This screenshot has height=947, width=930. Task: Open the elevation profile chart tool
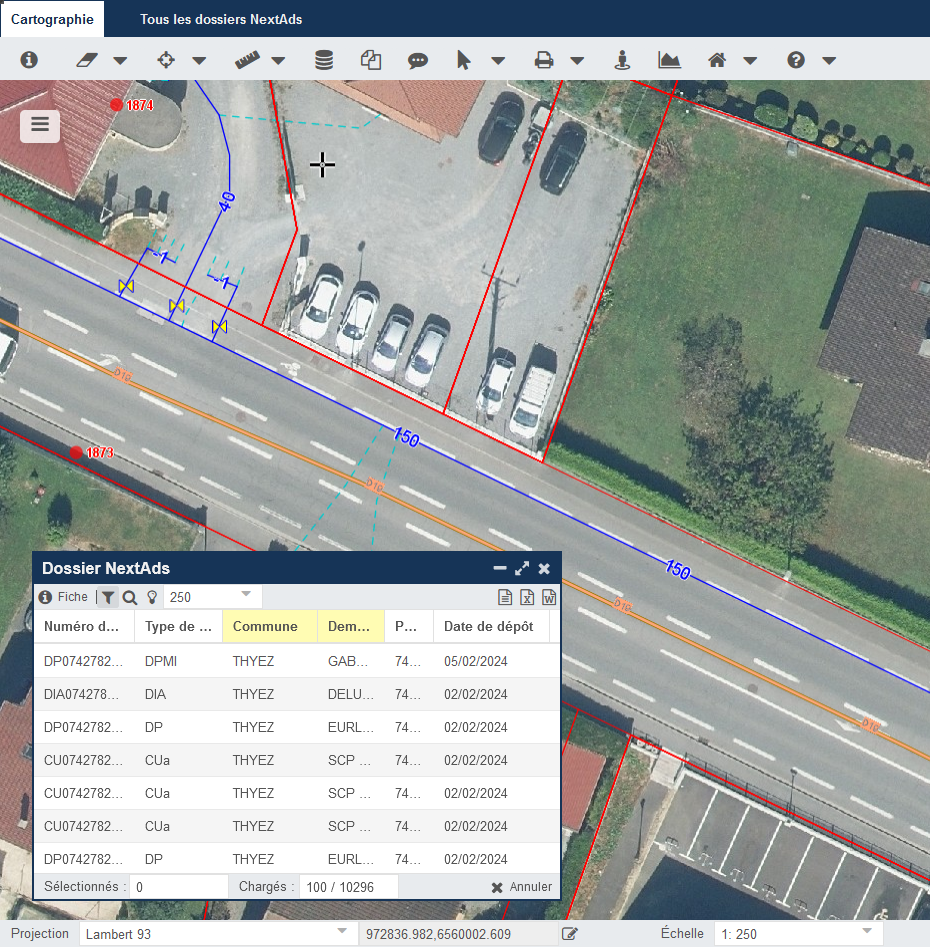(x=669, y=60)
